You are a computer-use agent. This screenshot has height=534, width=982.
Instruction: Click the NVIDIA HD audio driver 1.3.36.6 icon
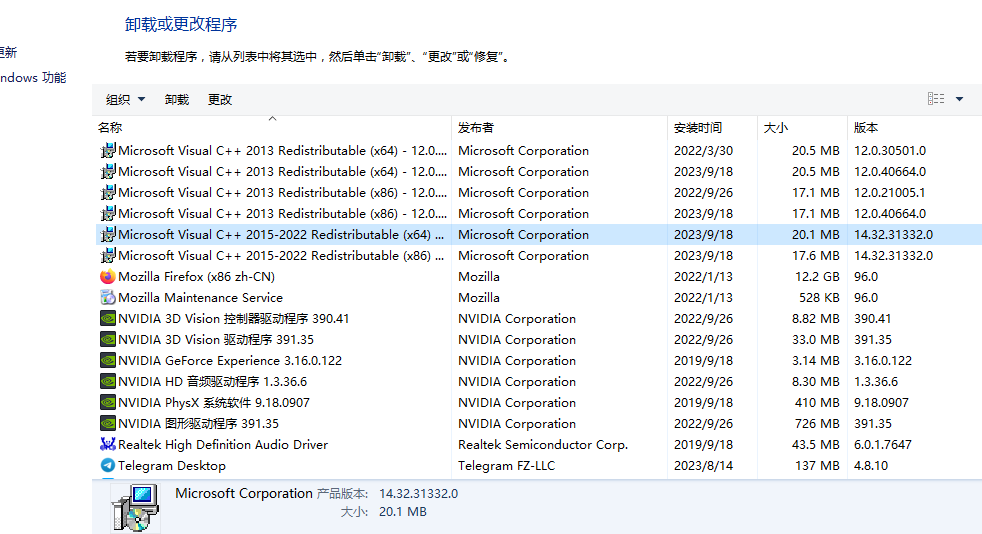point(108,381)
